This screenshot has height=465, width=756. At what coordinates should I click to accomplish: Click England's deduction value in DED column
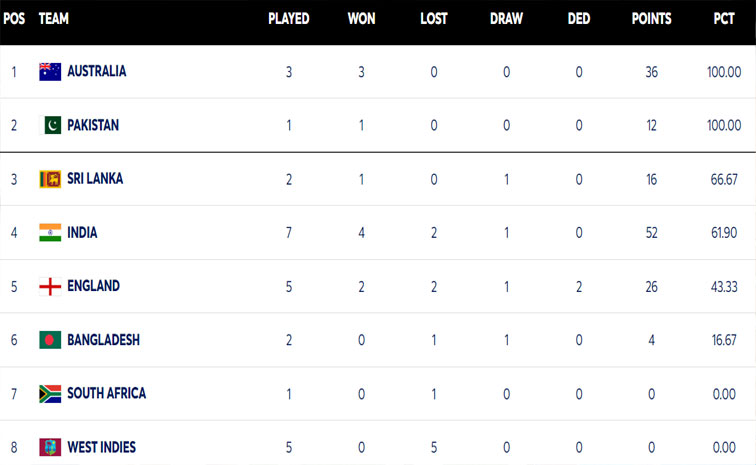pos(578,286)
